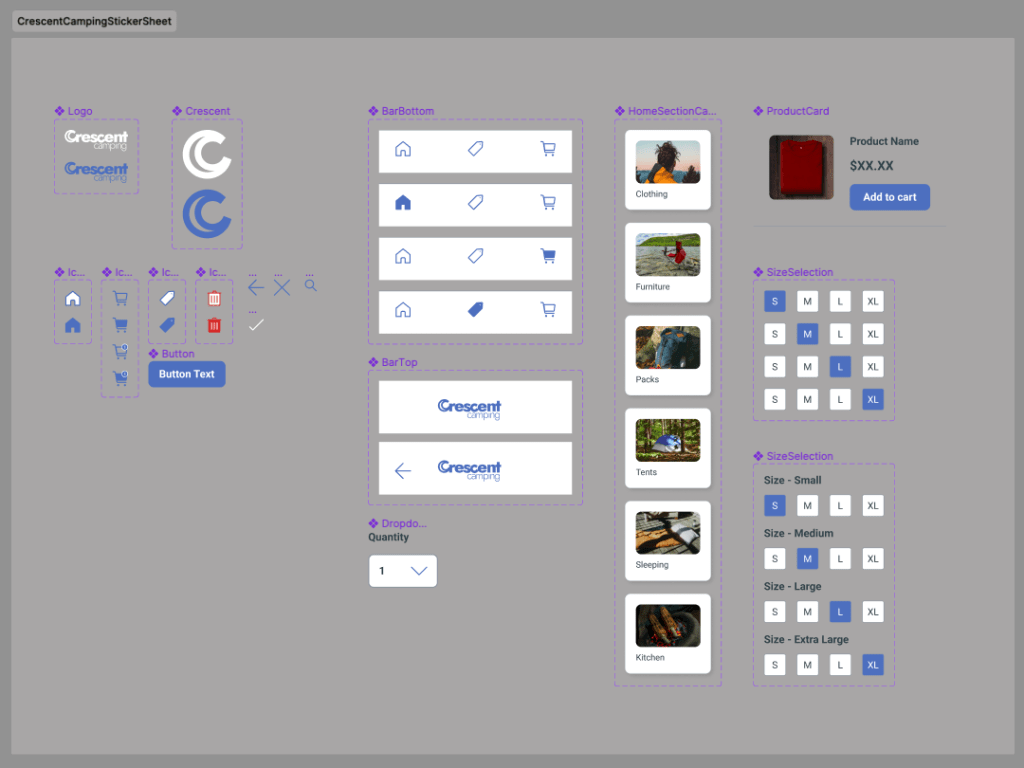This screenshot has height=768, width=1024.
Task: Click the blue X close icon
Action: coord(282,288)
